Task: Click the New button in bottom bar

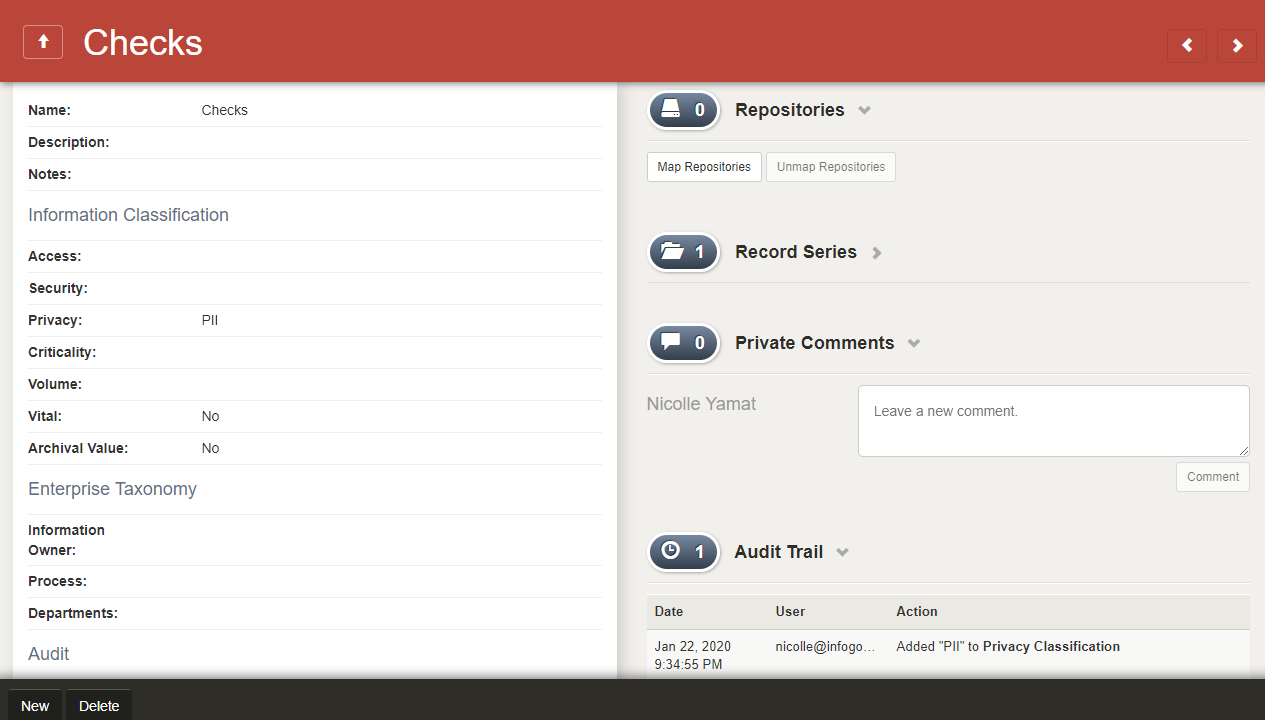Action: [35, 706]
